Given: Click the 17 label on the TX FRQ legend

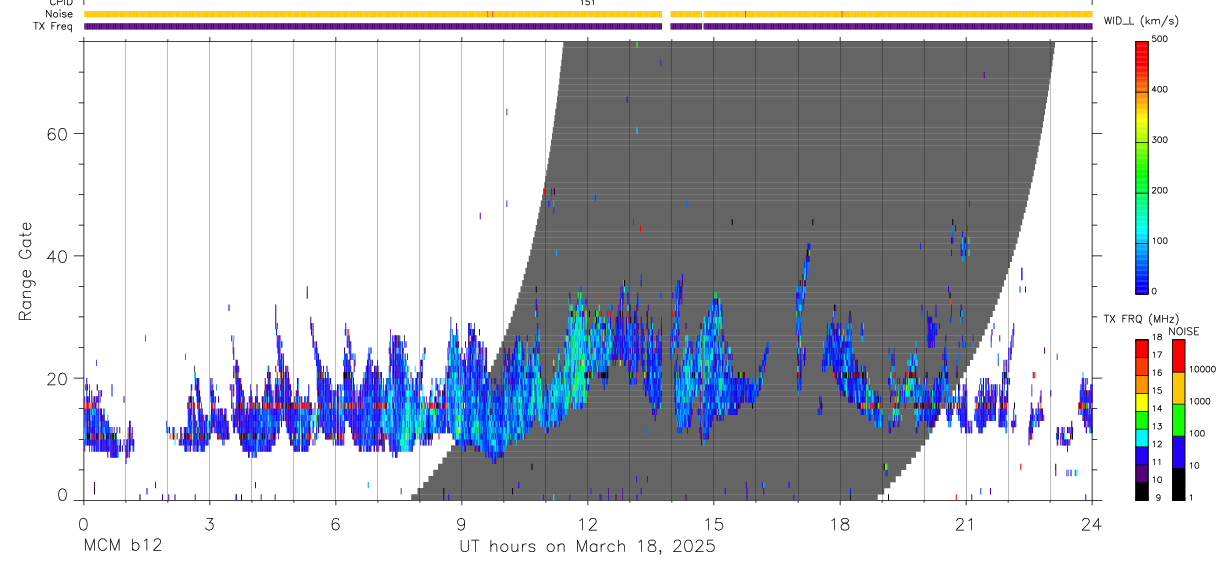Looking at the screenshot, I should (1158, 356).
